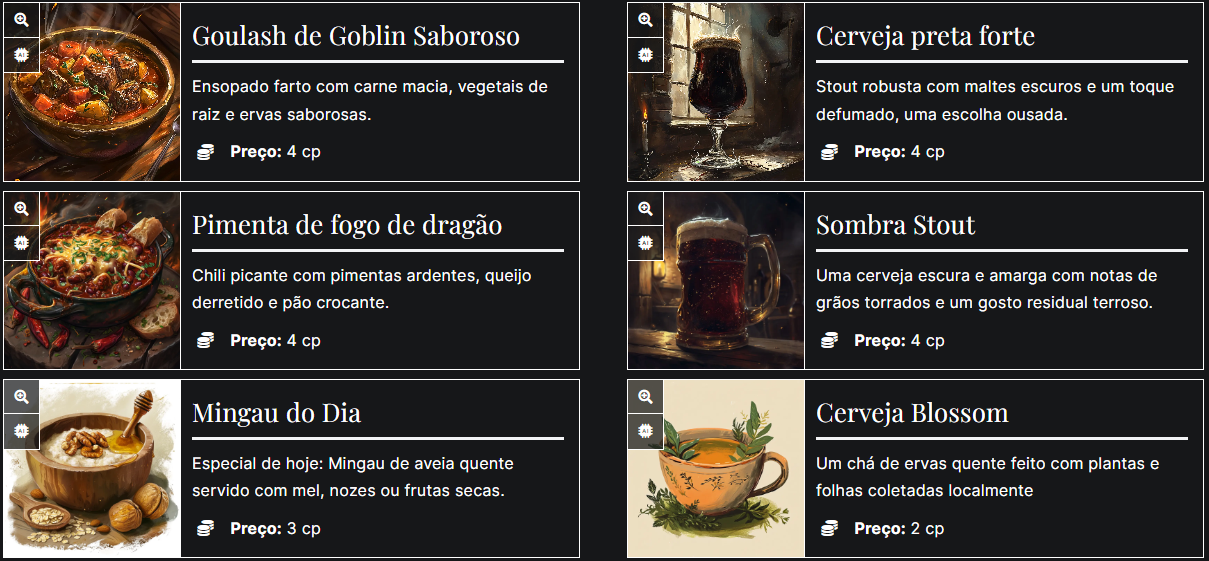This screenshot has height=561, width=1209.
Task: Click the AI icon on the Pimenta de fogo image
Action: [21, 243]
